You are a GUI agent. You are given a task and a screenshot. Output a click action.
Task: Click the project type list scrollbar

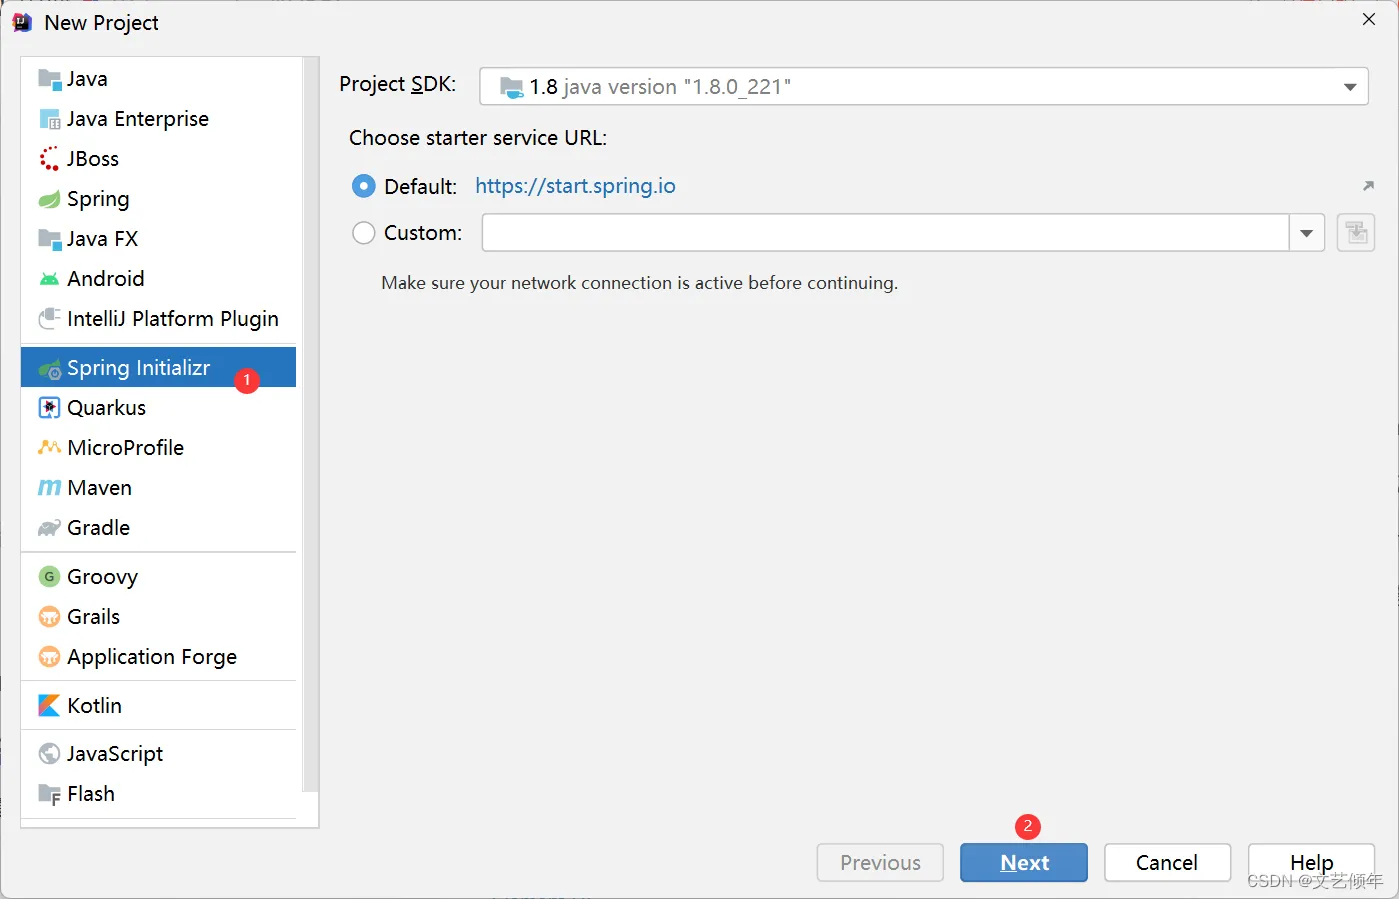click(310, 425)
